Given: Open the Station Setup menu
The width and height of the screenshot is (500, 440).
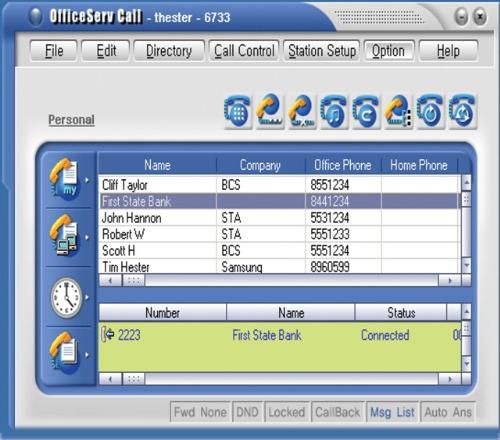Looking at the screenshot, I should click(x=322, y=51).
